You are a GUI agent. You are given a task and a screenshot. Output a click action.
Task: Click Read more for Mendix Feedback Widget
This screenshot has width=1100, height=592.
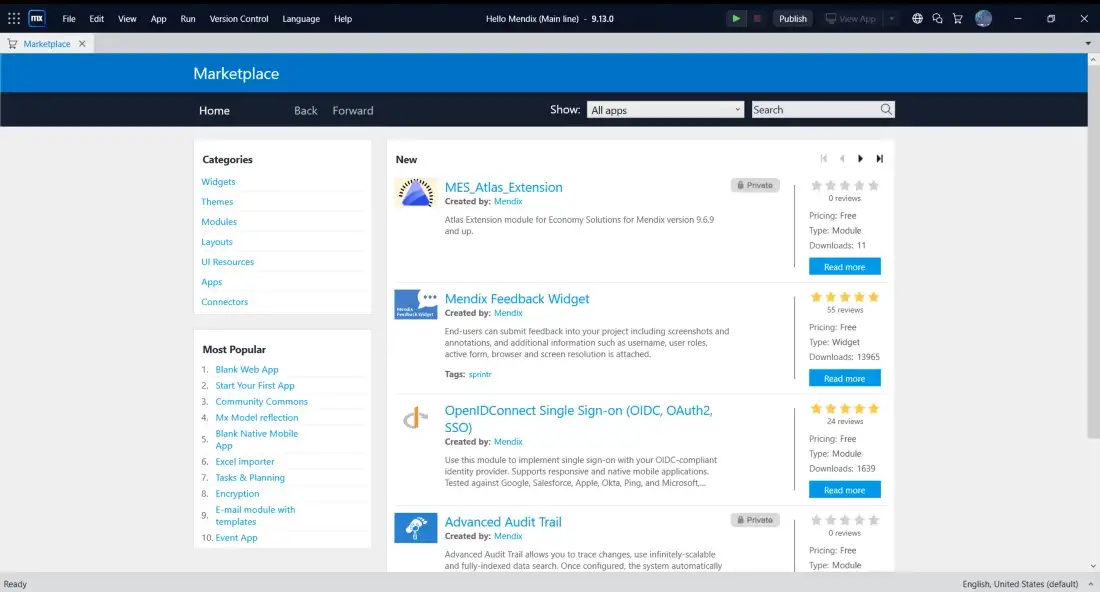click(x=845, y=378)
